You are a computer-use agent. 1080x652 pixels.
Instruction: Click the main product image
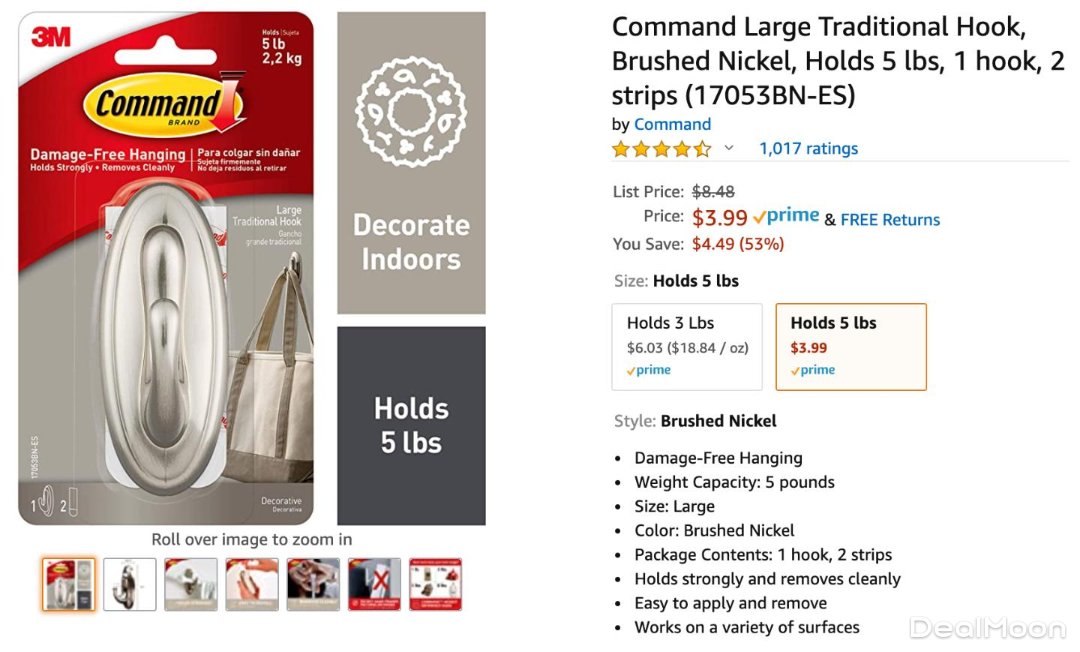point(166,268)
